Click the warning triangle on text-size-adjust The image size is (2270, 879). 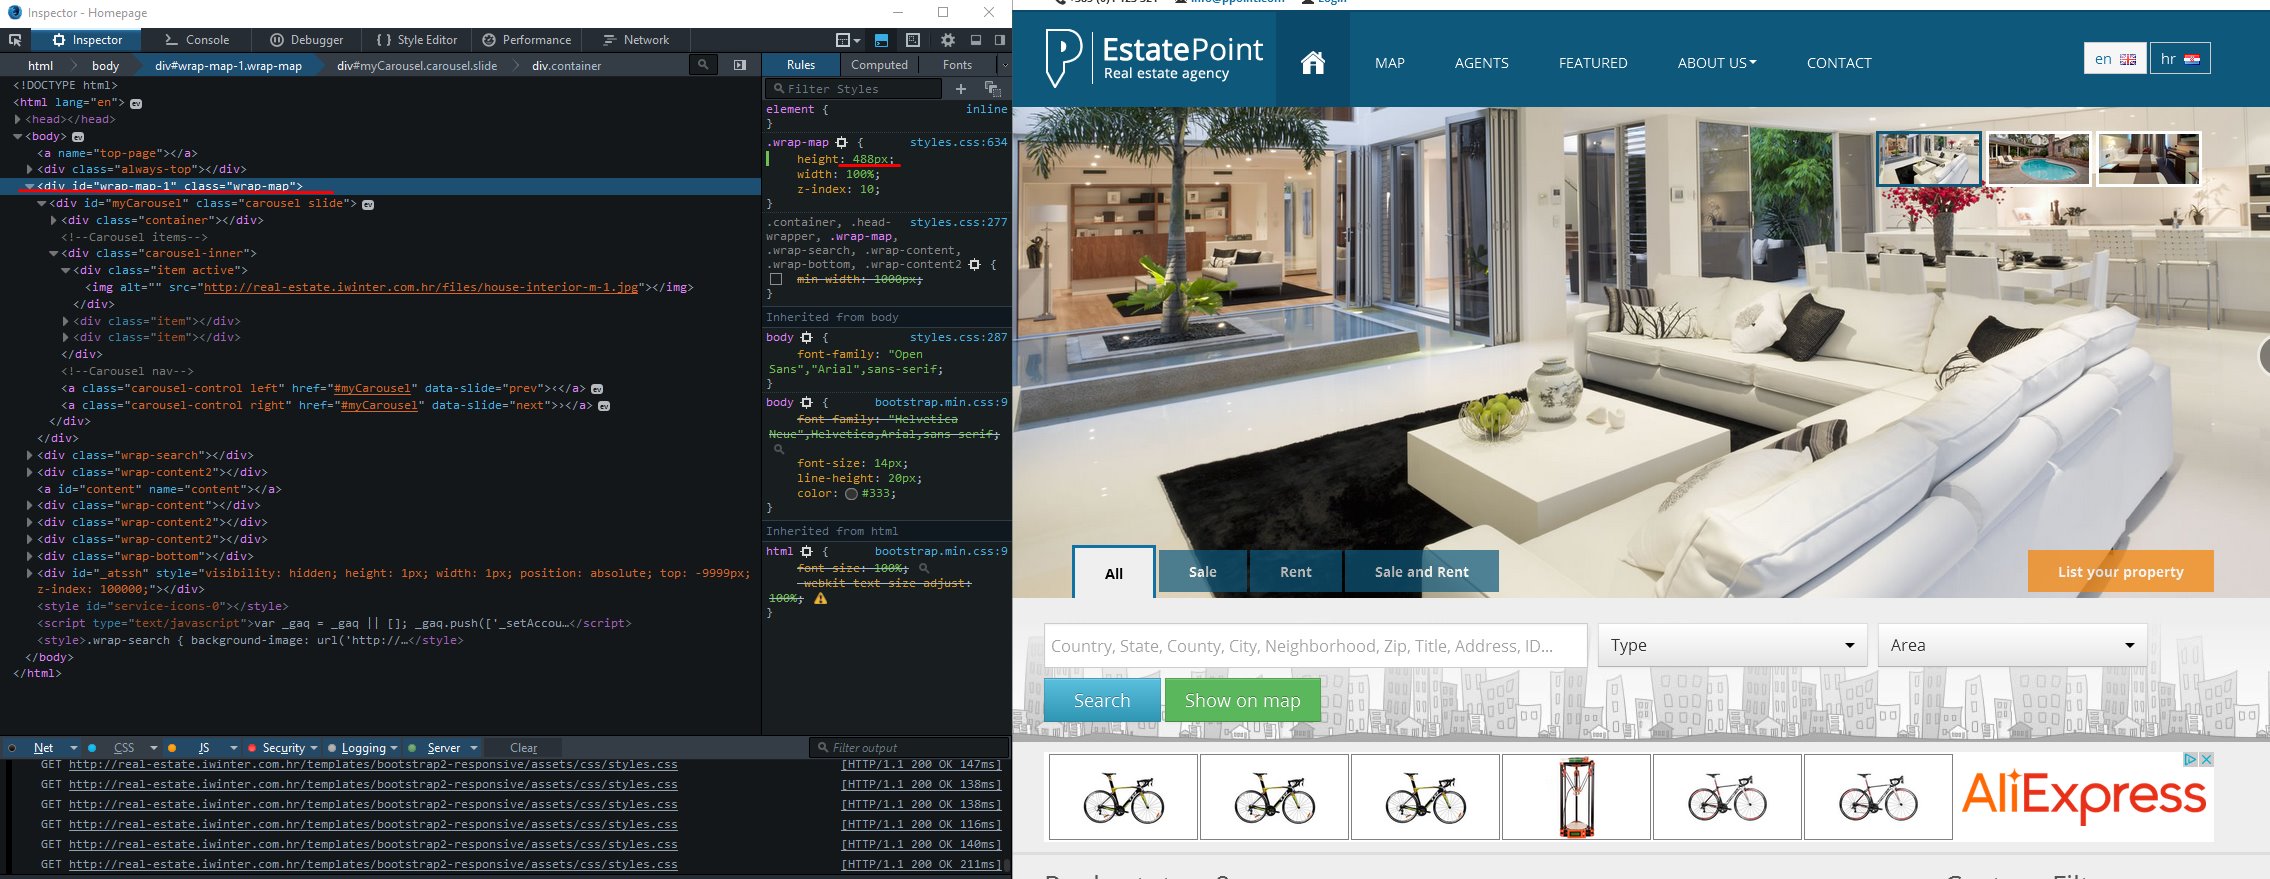pos(821,599)
